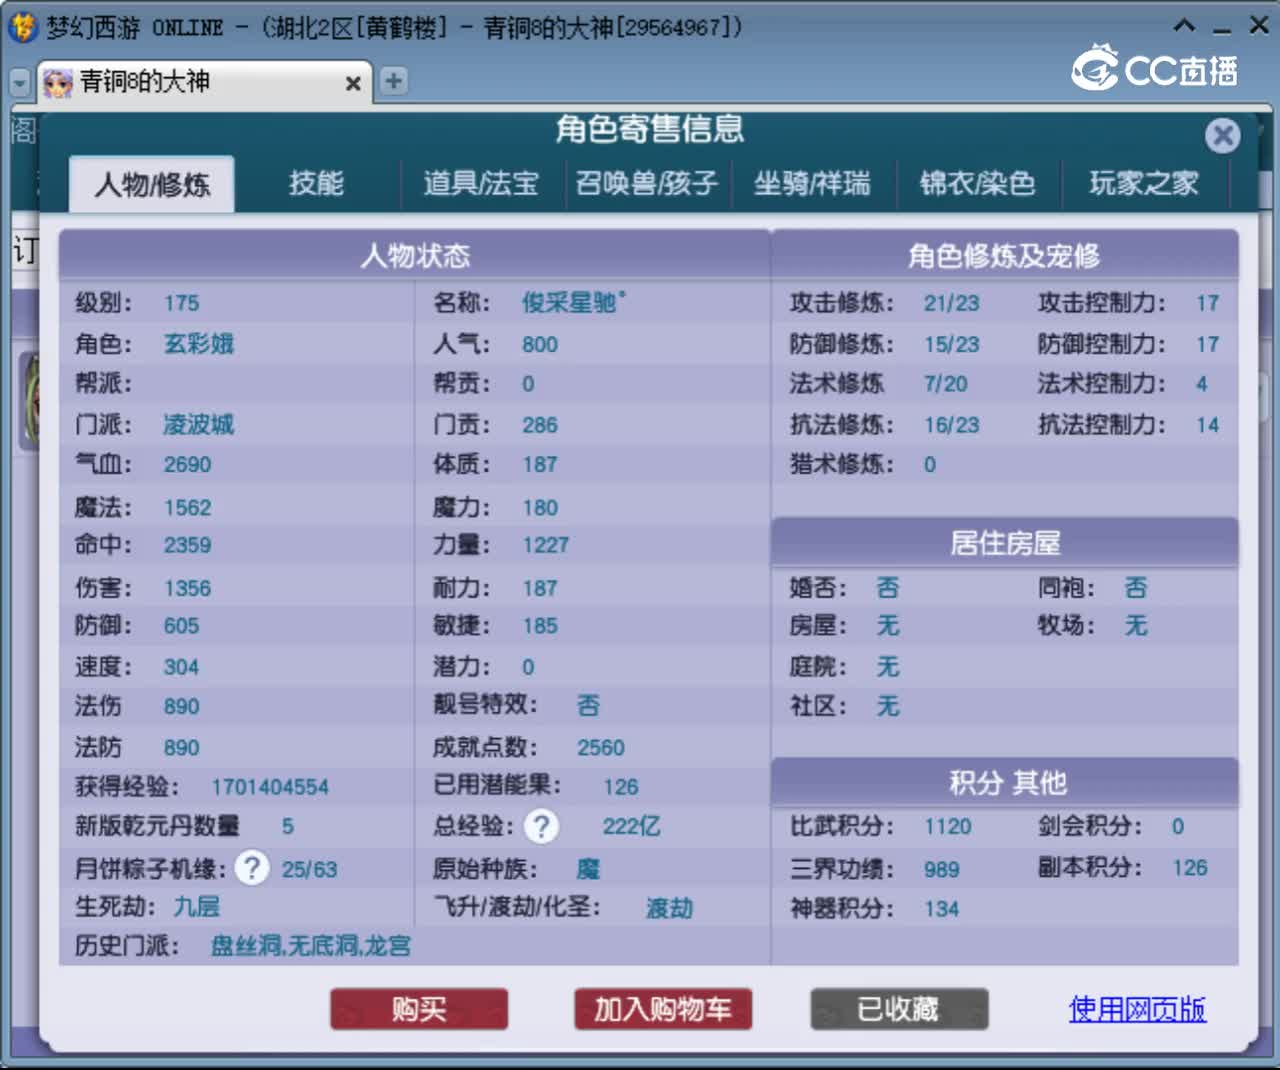Click the 加入购物车 button
This screenshot has height=1070, width=1280.
(663, 1009)
